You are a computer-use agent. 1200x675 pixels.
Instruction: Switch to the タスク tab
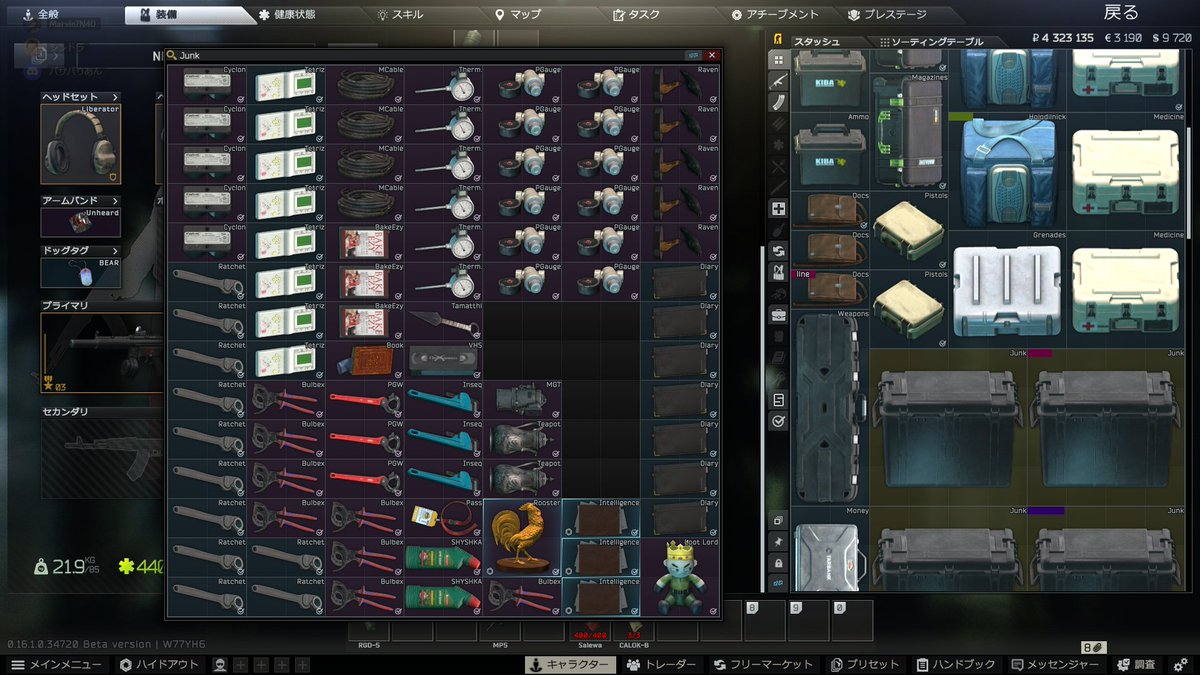pos(637,15)
